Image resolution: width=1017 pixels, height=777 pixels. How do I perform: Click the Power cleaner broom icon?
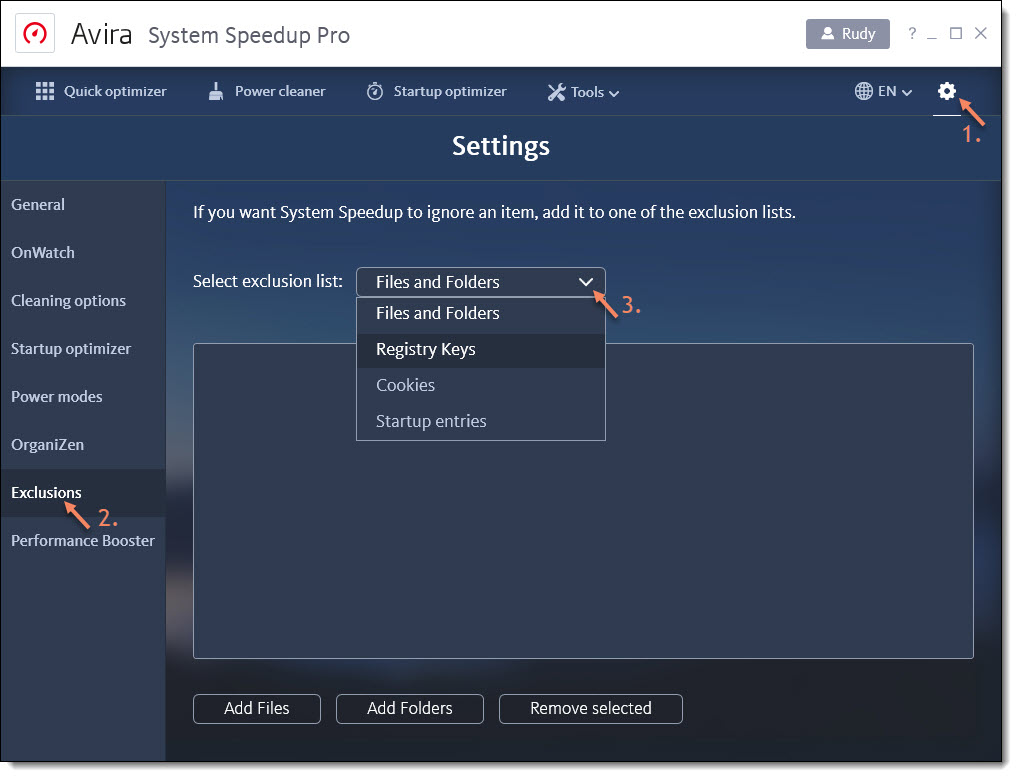(216, 91)
